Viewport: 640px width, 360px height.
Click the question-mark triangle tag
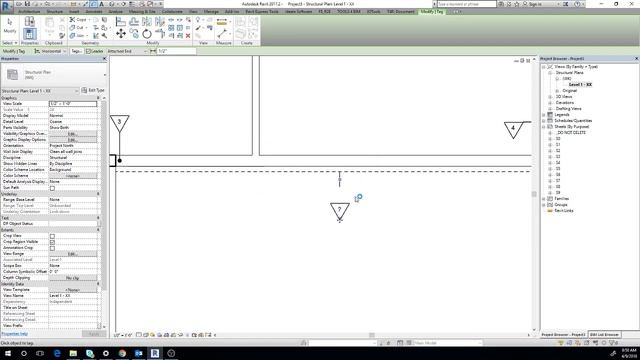pyautogui.click(x=340, y=211)
